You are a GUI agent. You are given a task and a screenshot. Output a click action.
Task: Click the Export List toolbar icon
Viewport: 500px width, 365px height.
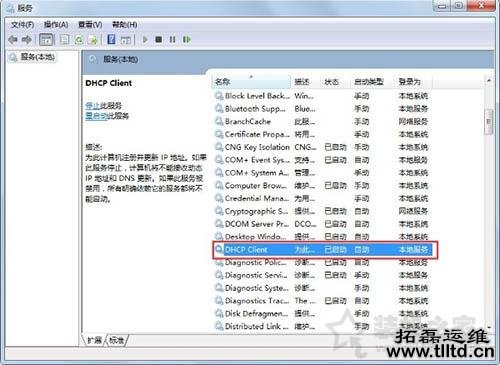(x=93, y=40)
